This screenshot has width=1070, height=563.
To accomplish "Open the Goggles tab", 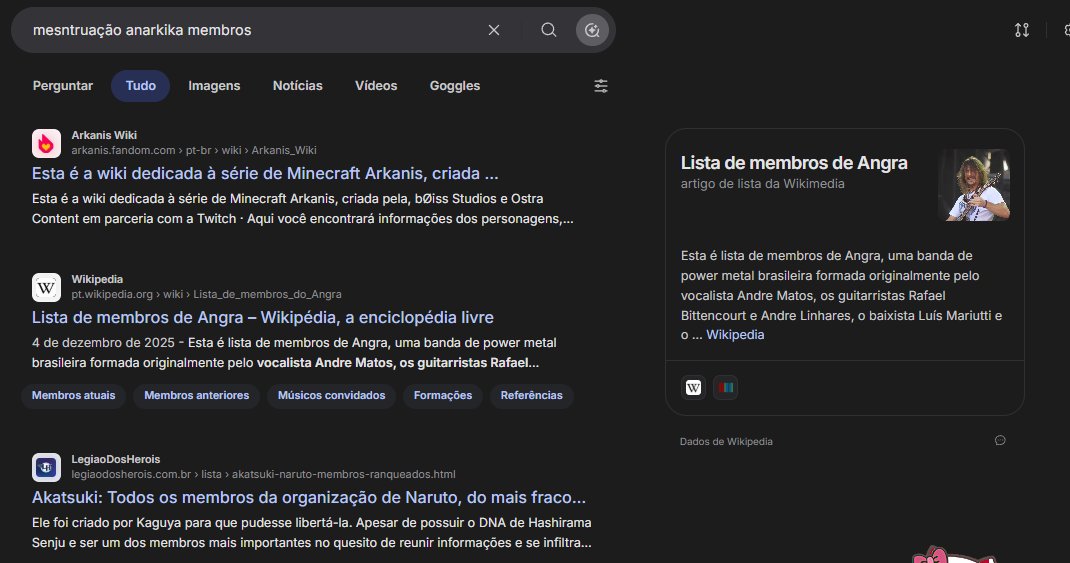I will pyautogui.click(x=455, y=86).
